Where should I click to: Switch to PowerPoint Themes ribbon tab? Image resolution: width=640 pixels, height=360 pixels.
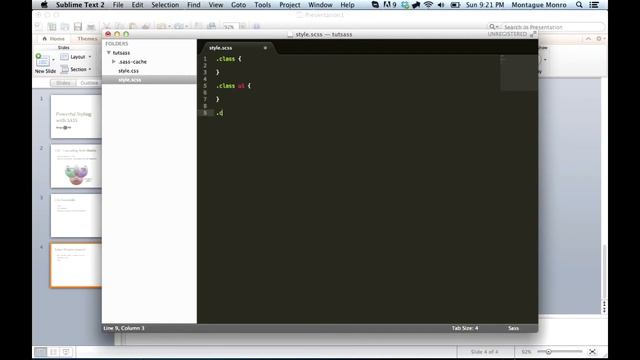[x=87, y=38]
